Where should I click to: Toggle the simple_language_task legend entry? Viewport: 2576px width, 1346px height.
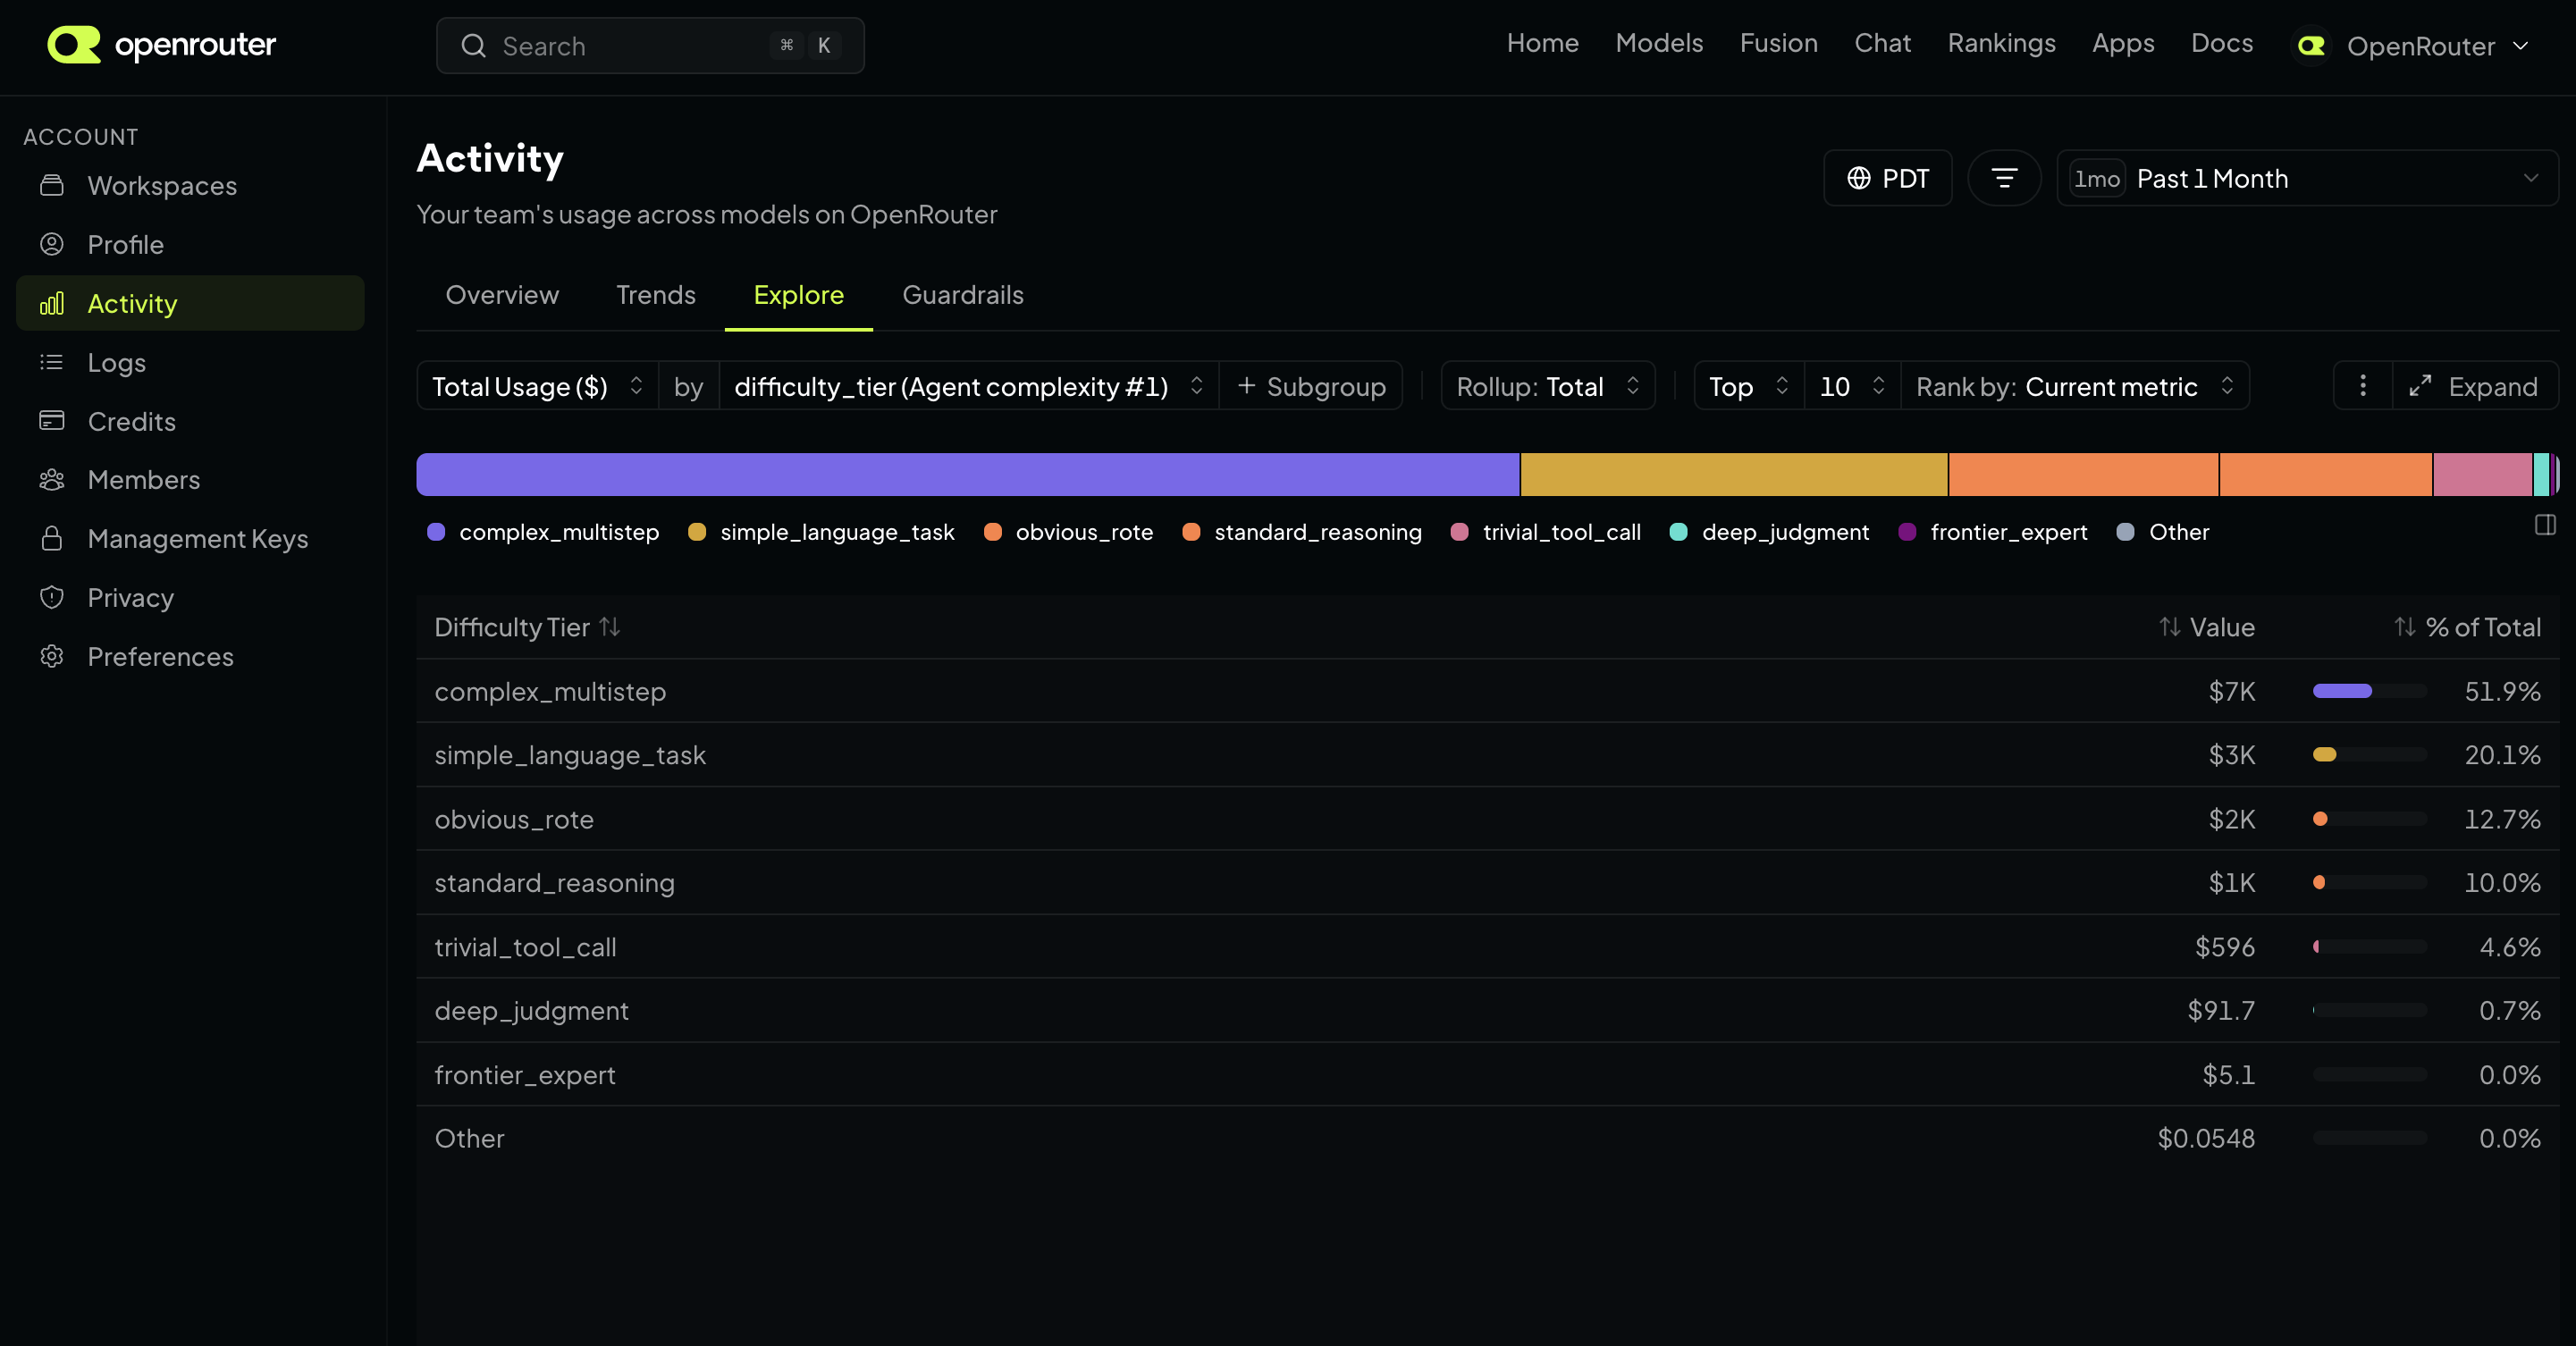821,532
